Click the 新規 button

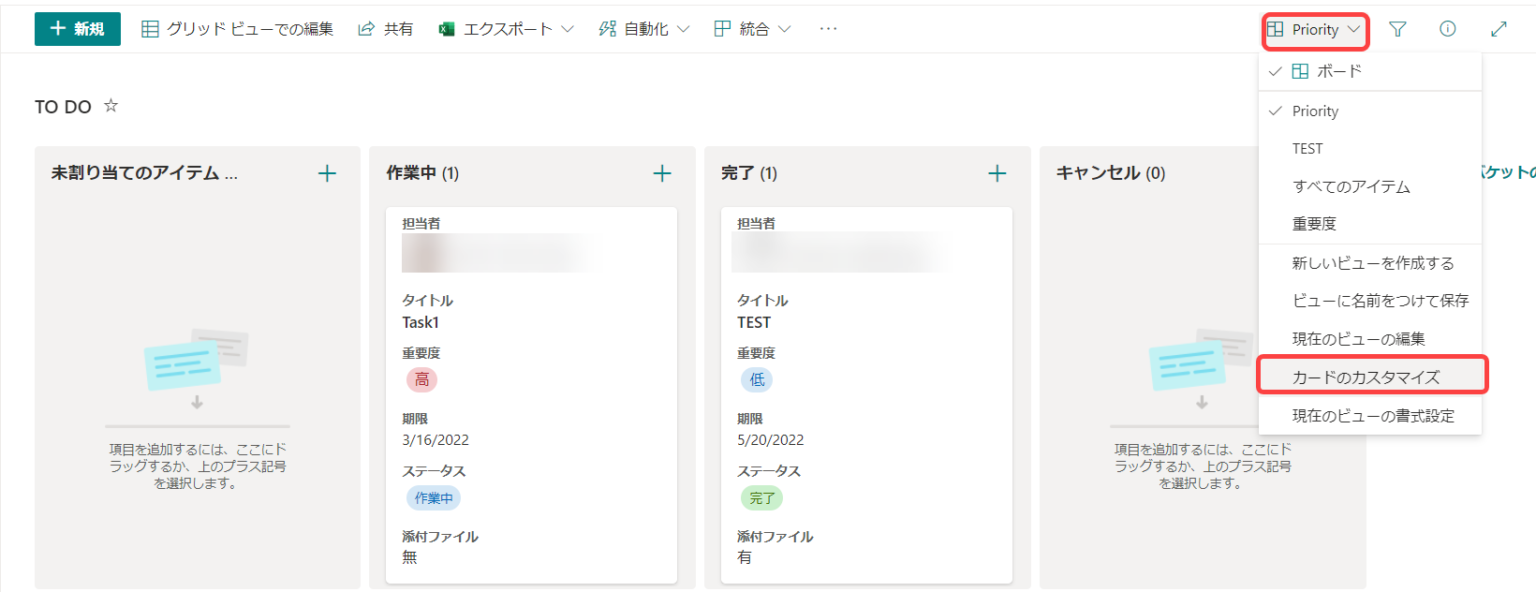pyautogui.click(x=77, y=30)
